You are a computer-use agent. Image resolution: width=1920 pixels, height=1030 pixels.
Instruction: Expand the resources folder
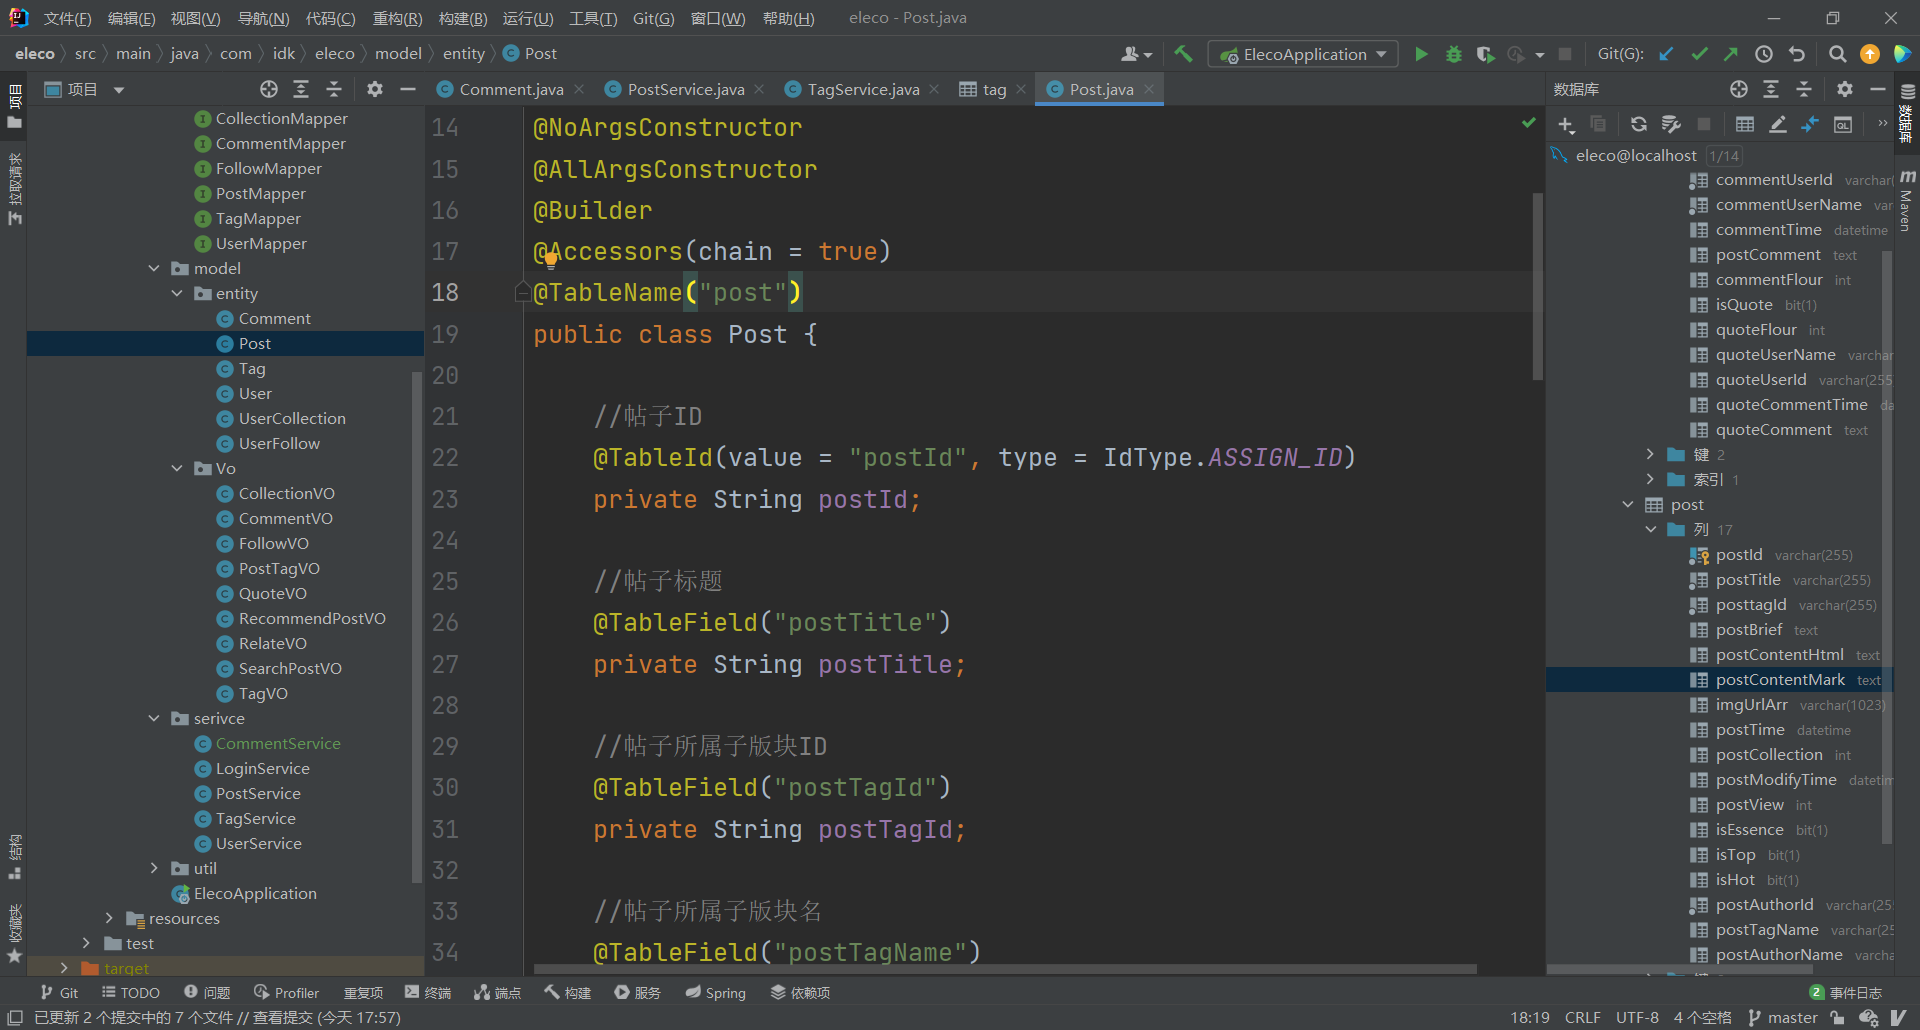pyautogui.click(x=109, y=918)
